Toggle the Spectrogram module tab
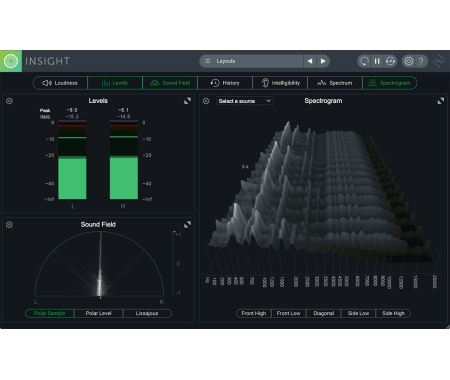The height and width of the screenshot is (380, 450). tap(390, 83)
